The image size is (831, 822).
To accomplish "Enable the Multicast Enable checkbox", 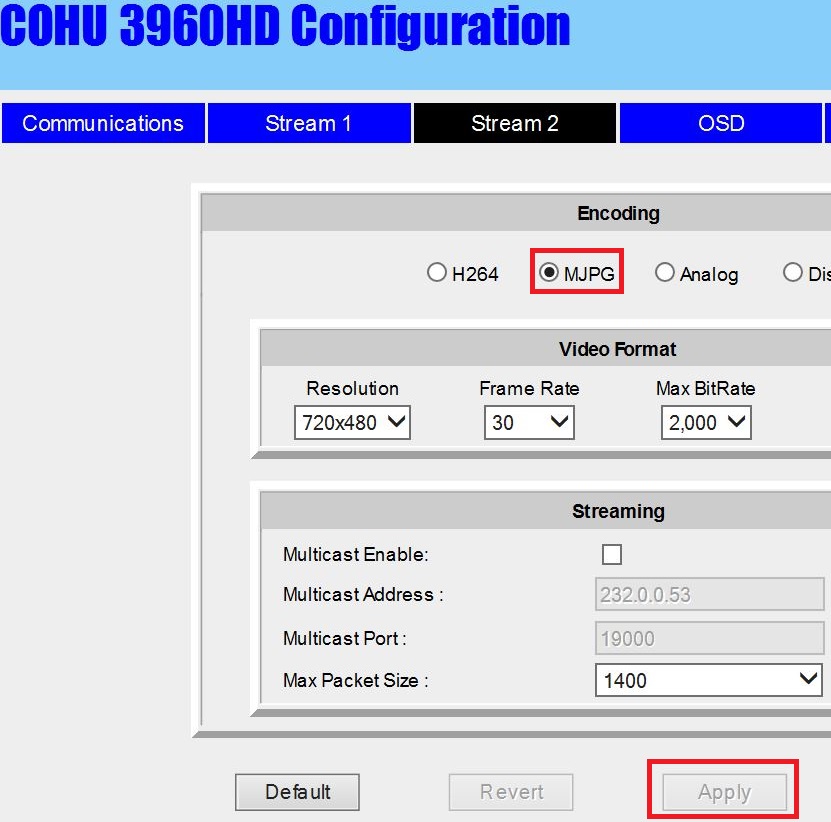I will click(x=612, y=554).
